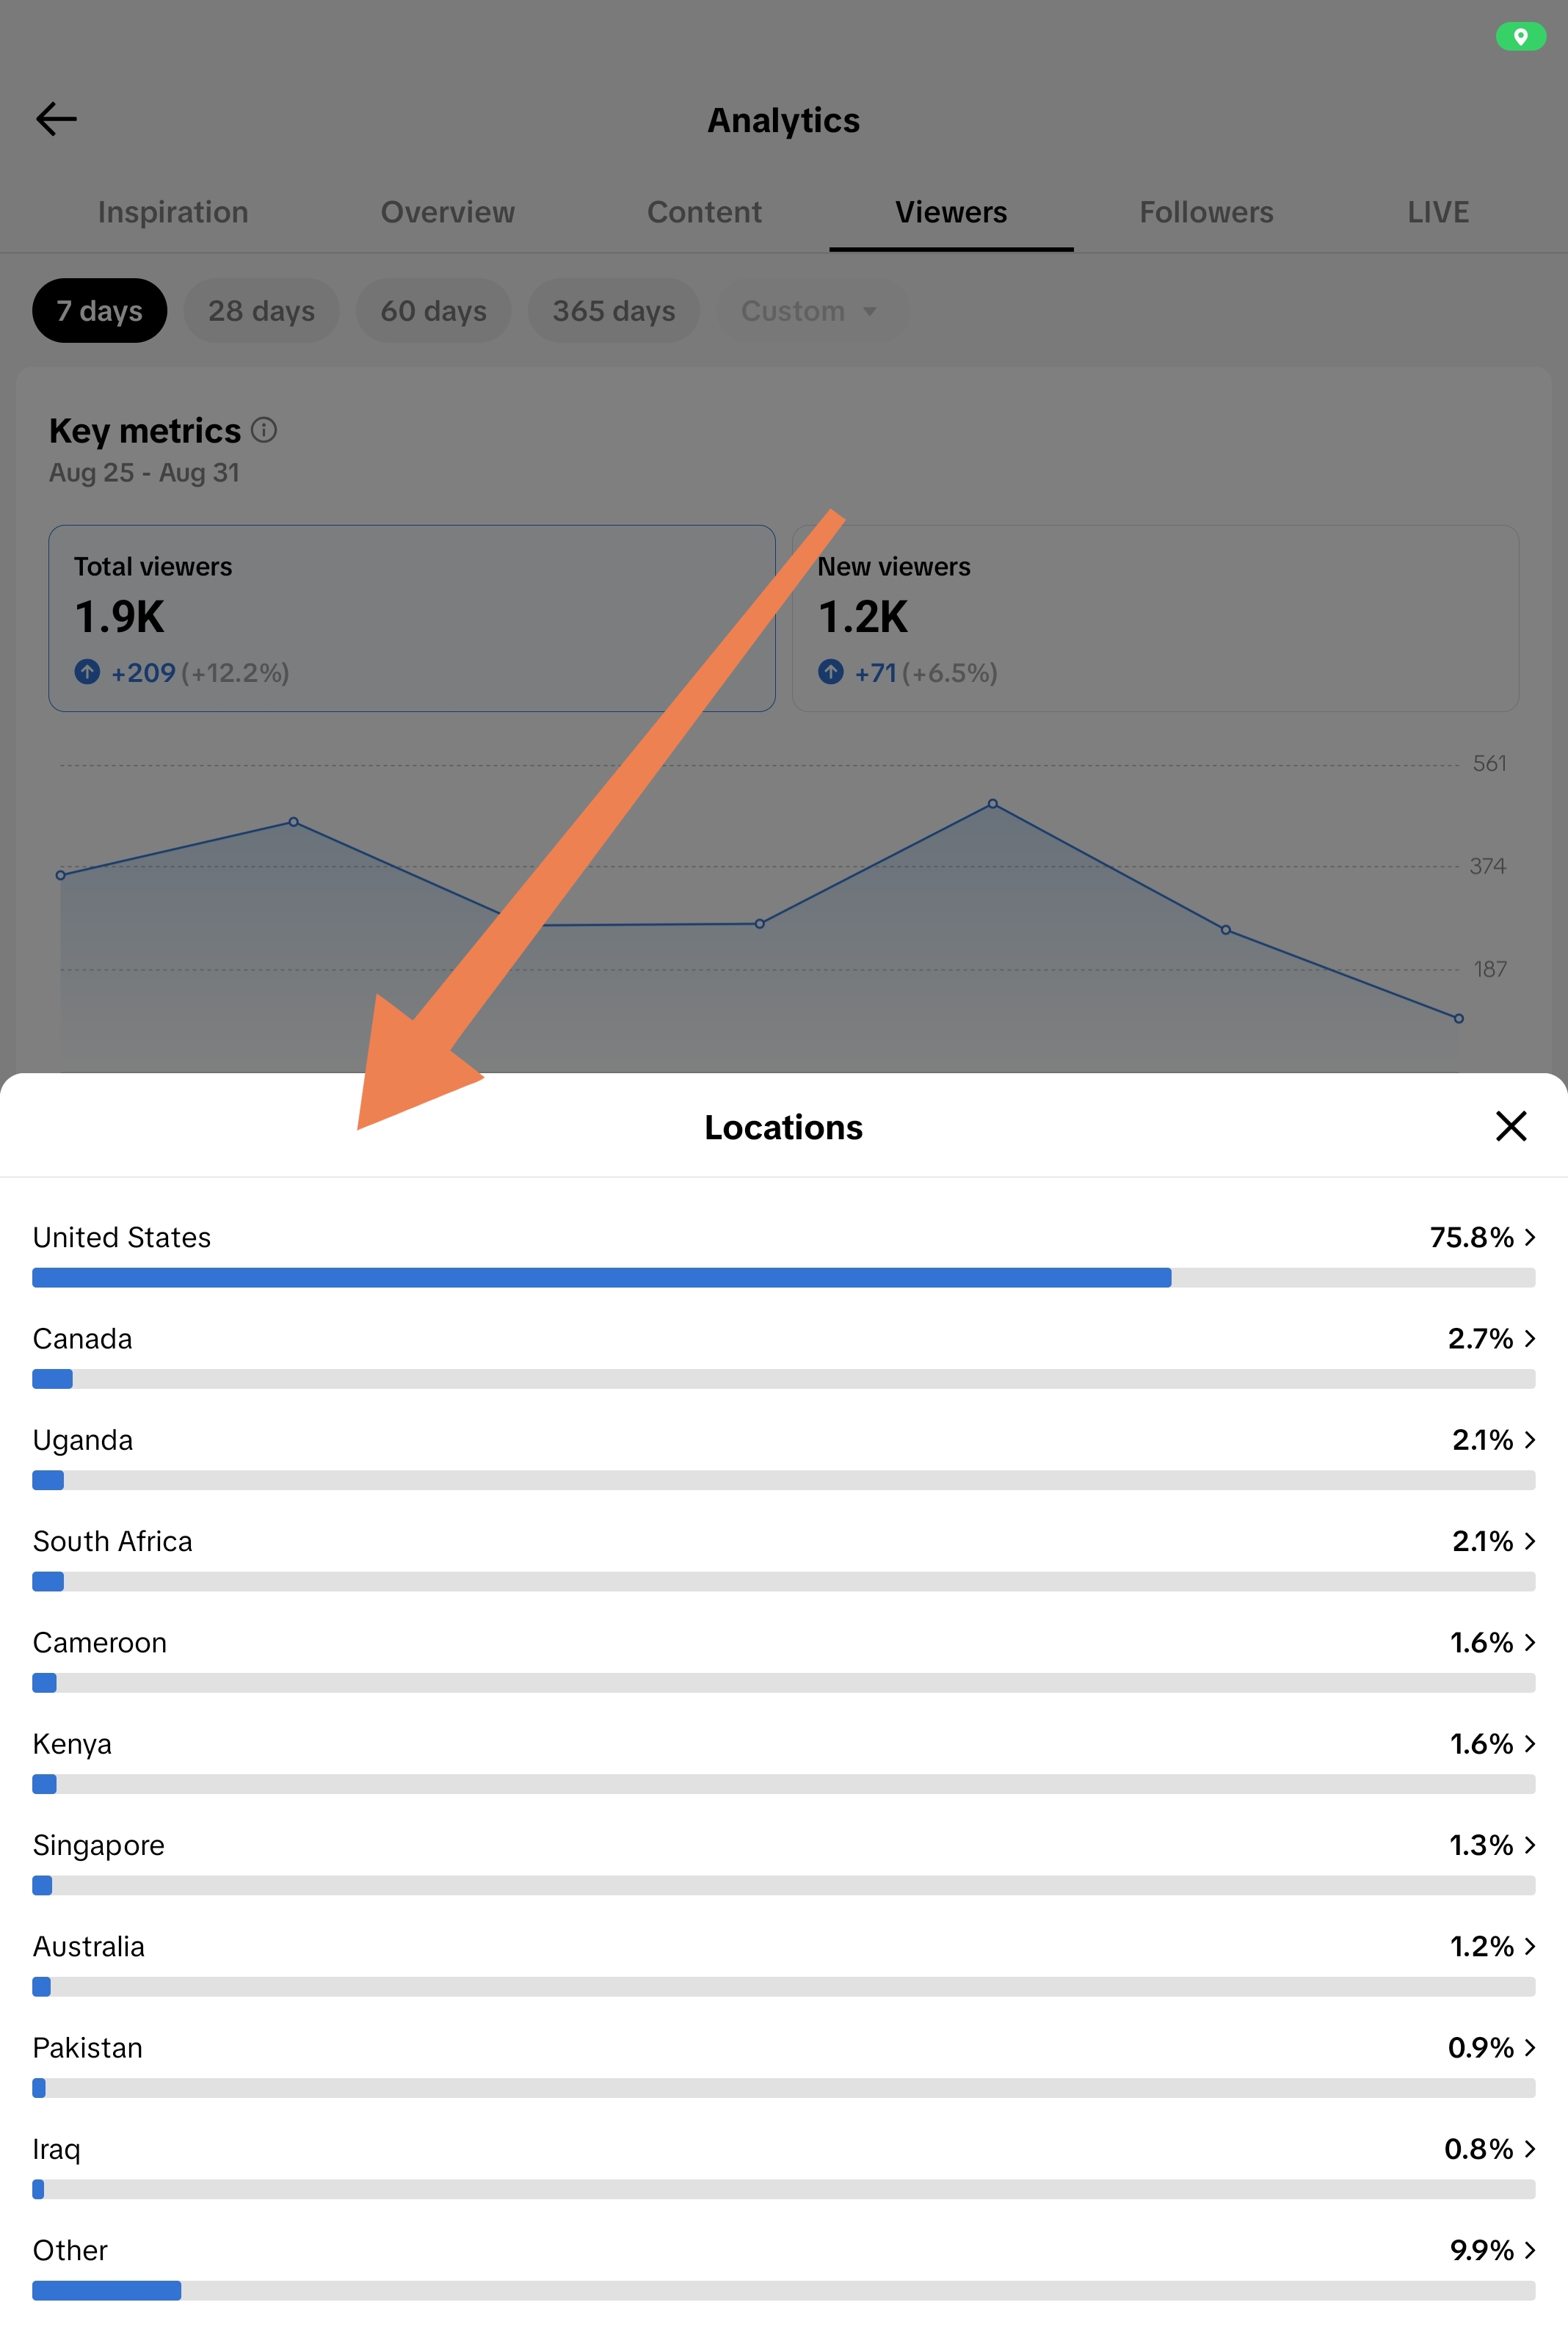Tap the green location indicator icon
1568x2349 pixels.
pyautogui.click(x=1520, y=37)
